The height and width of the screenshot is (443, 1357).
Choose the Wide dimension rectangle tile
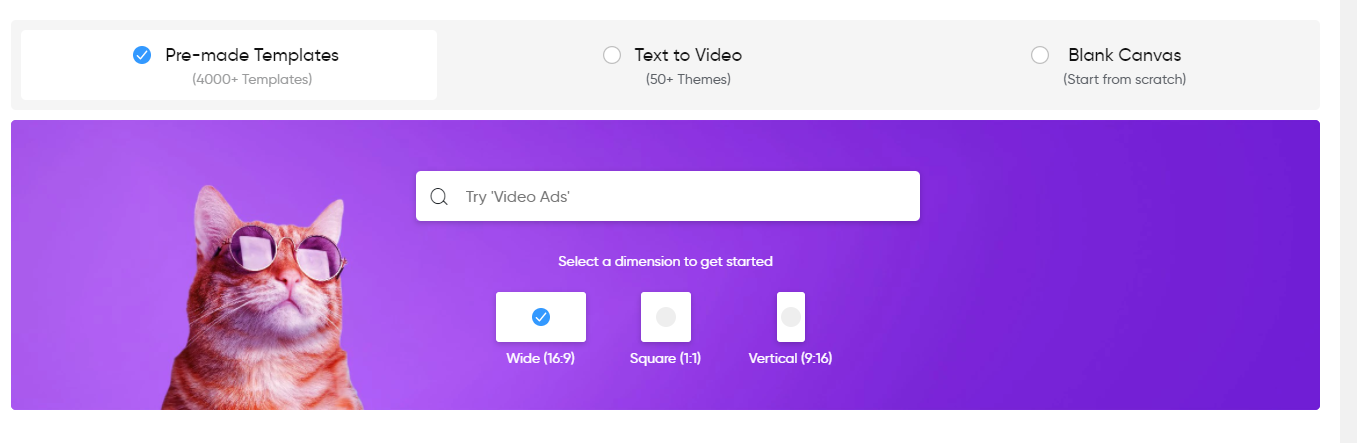pos(541,317)
